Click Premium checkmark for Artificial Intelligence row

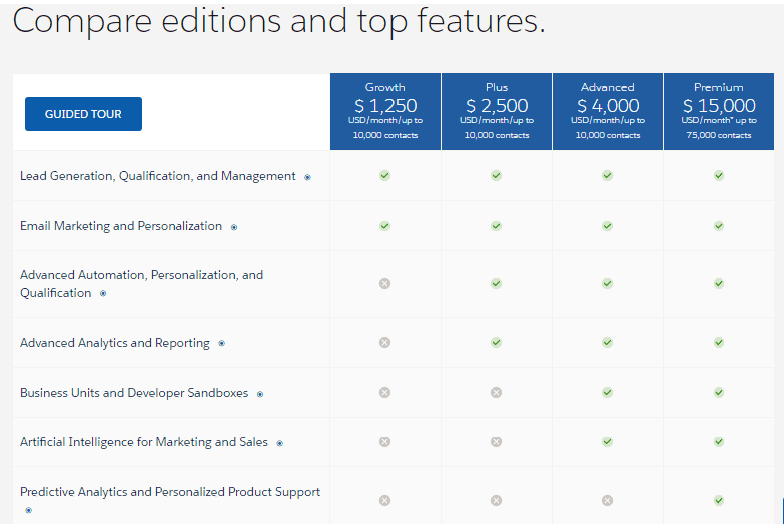(719, 442)
